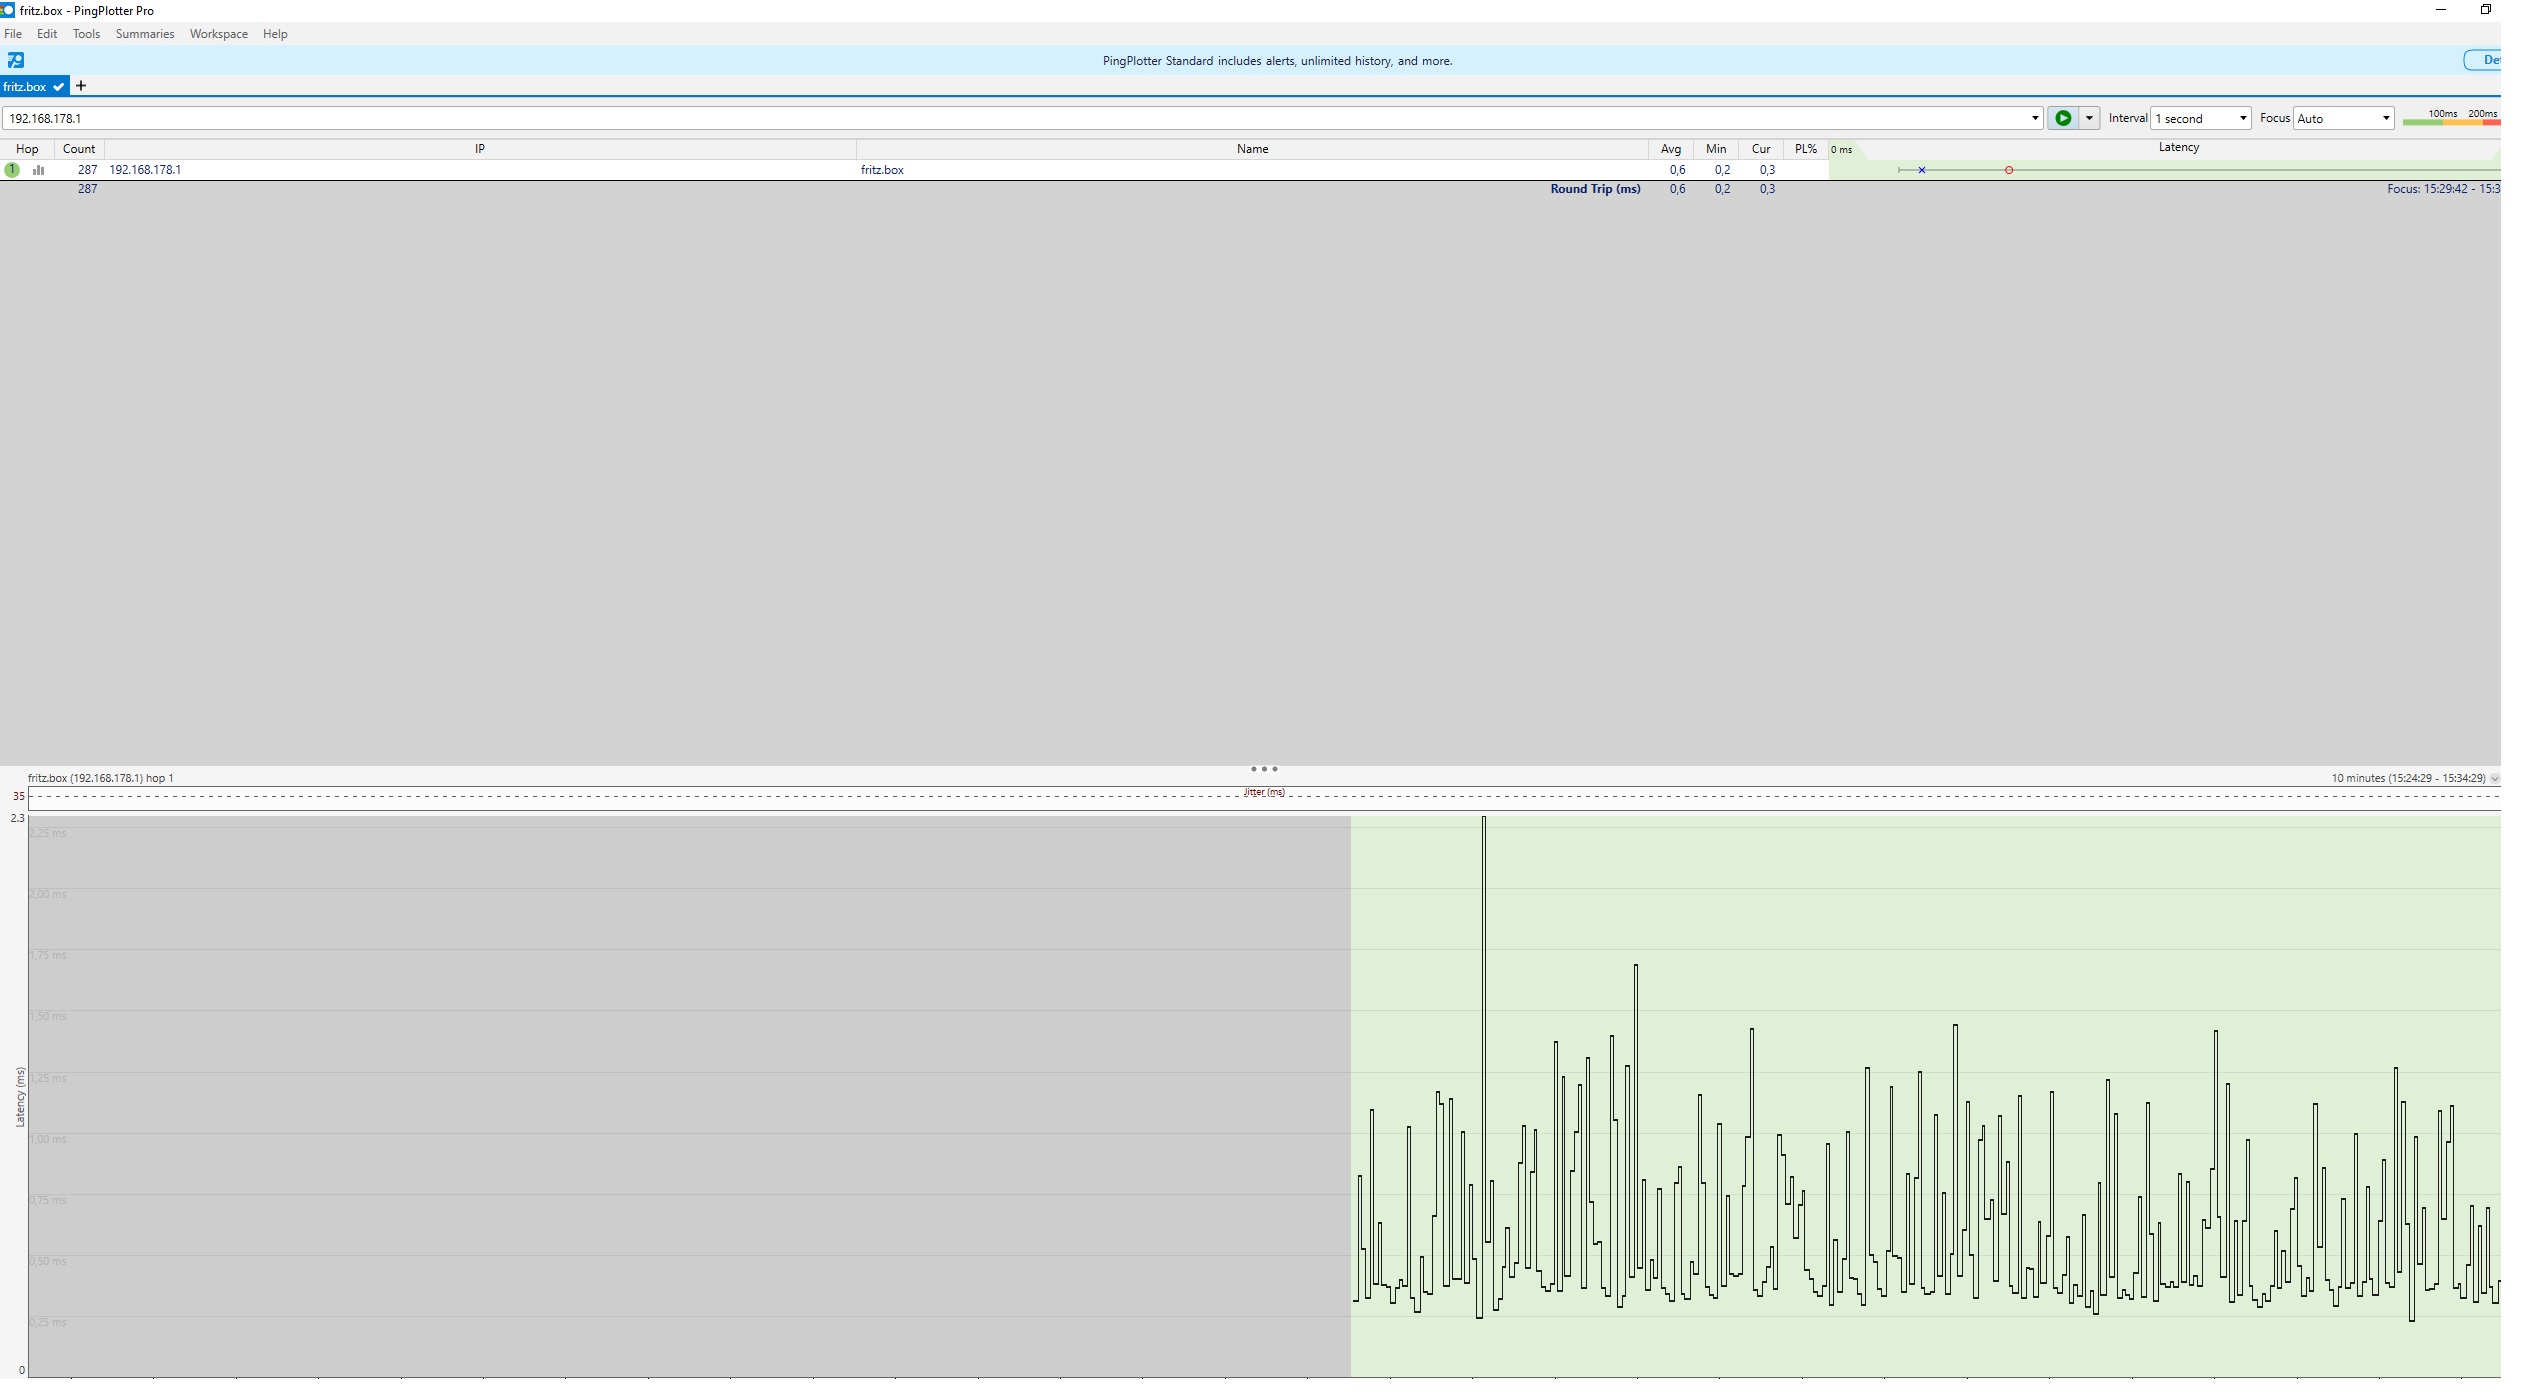Minimize the PingPlotter window

[x=2441, y=10]
